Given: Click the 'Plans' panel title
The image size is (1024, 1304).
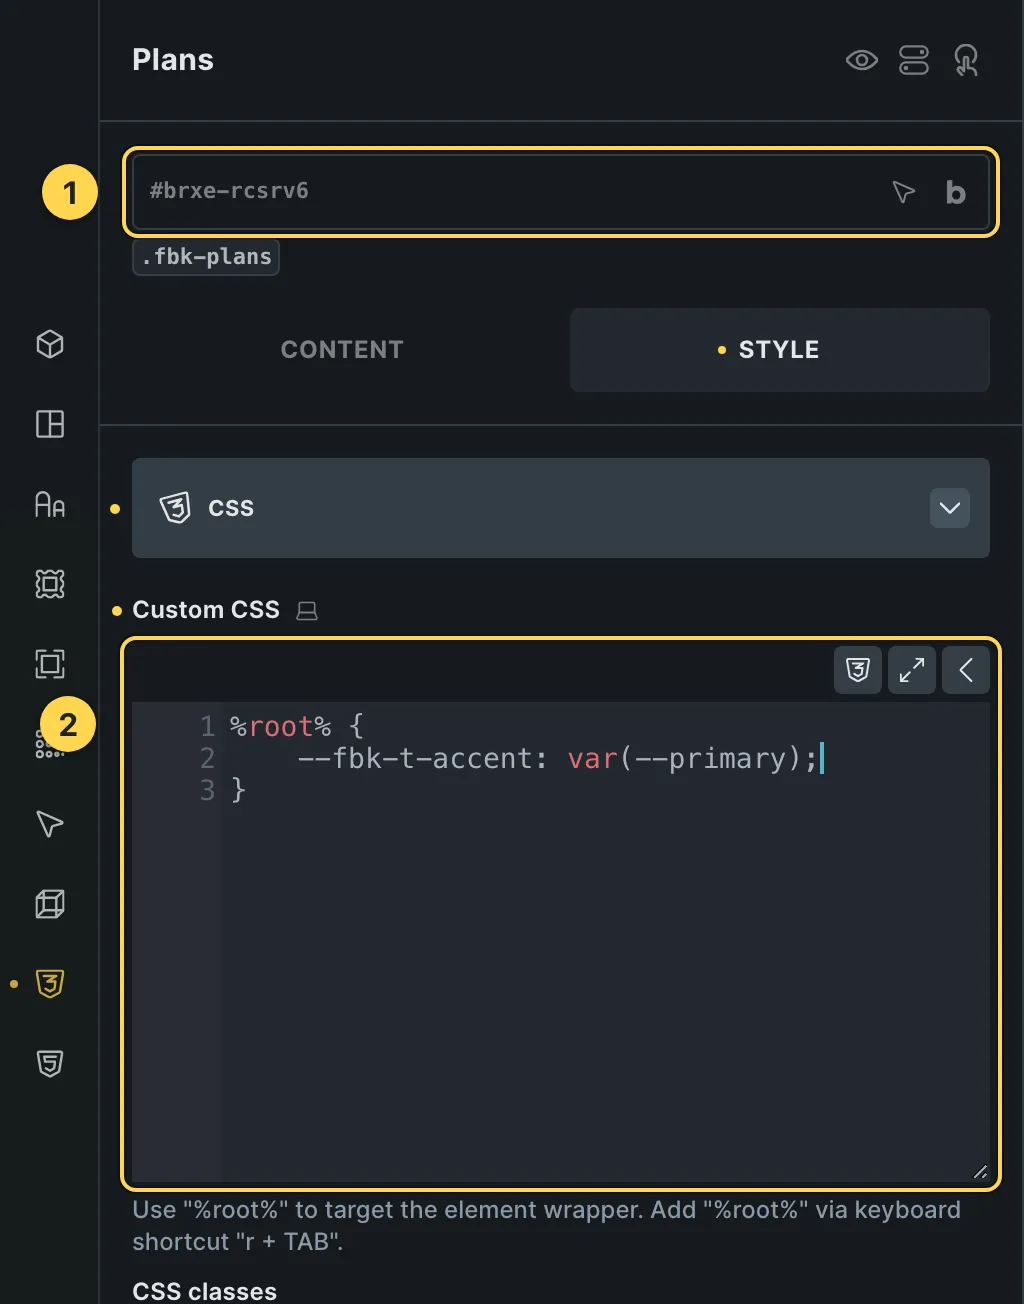Looking at the screenshot, I should [x=173, y=60].
